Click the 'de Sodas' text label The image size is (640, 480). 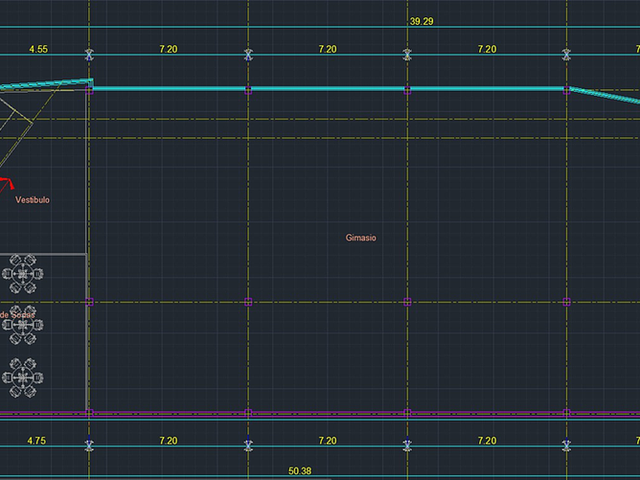(x=17, y=315)
